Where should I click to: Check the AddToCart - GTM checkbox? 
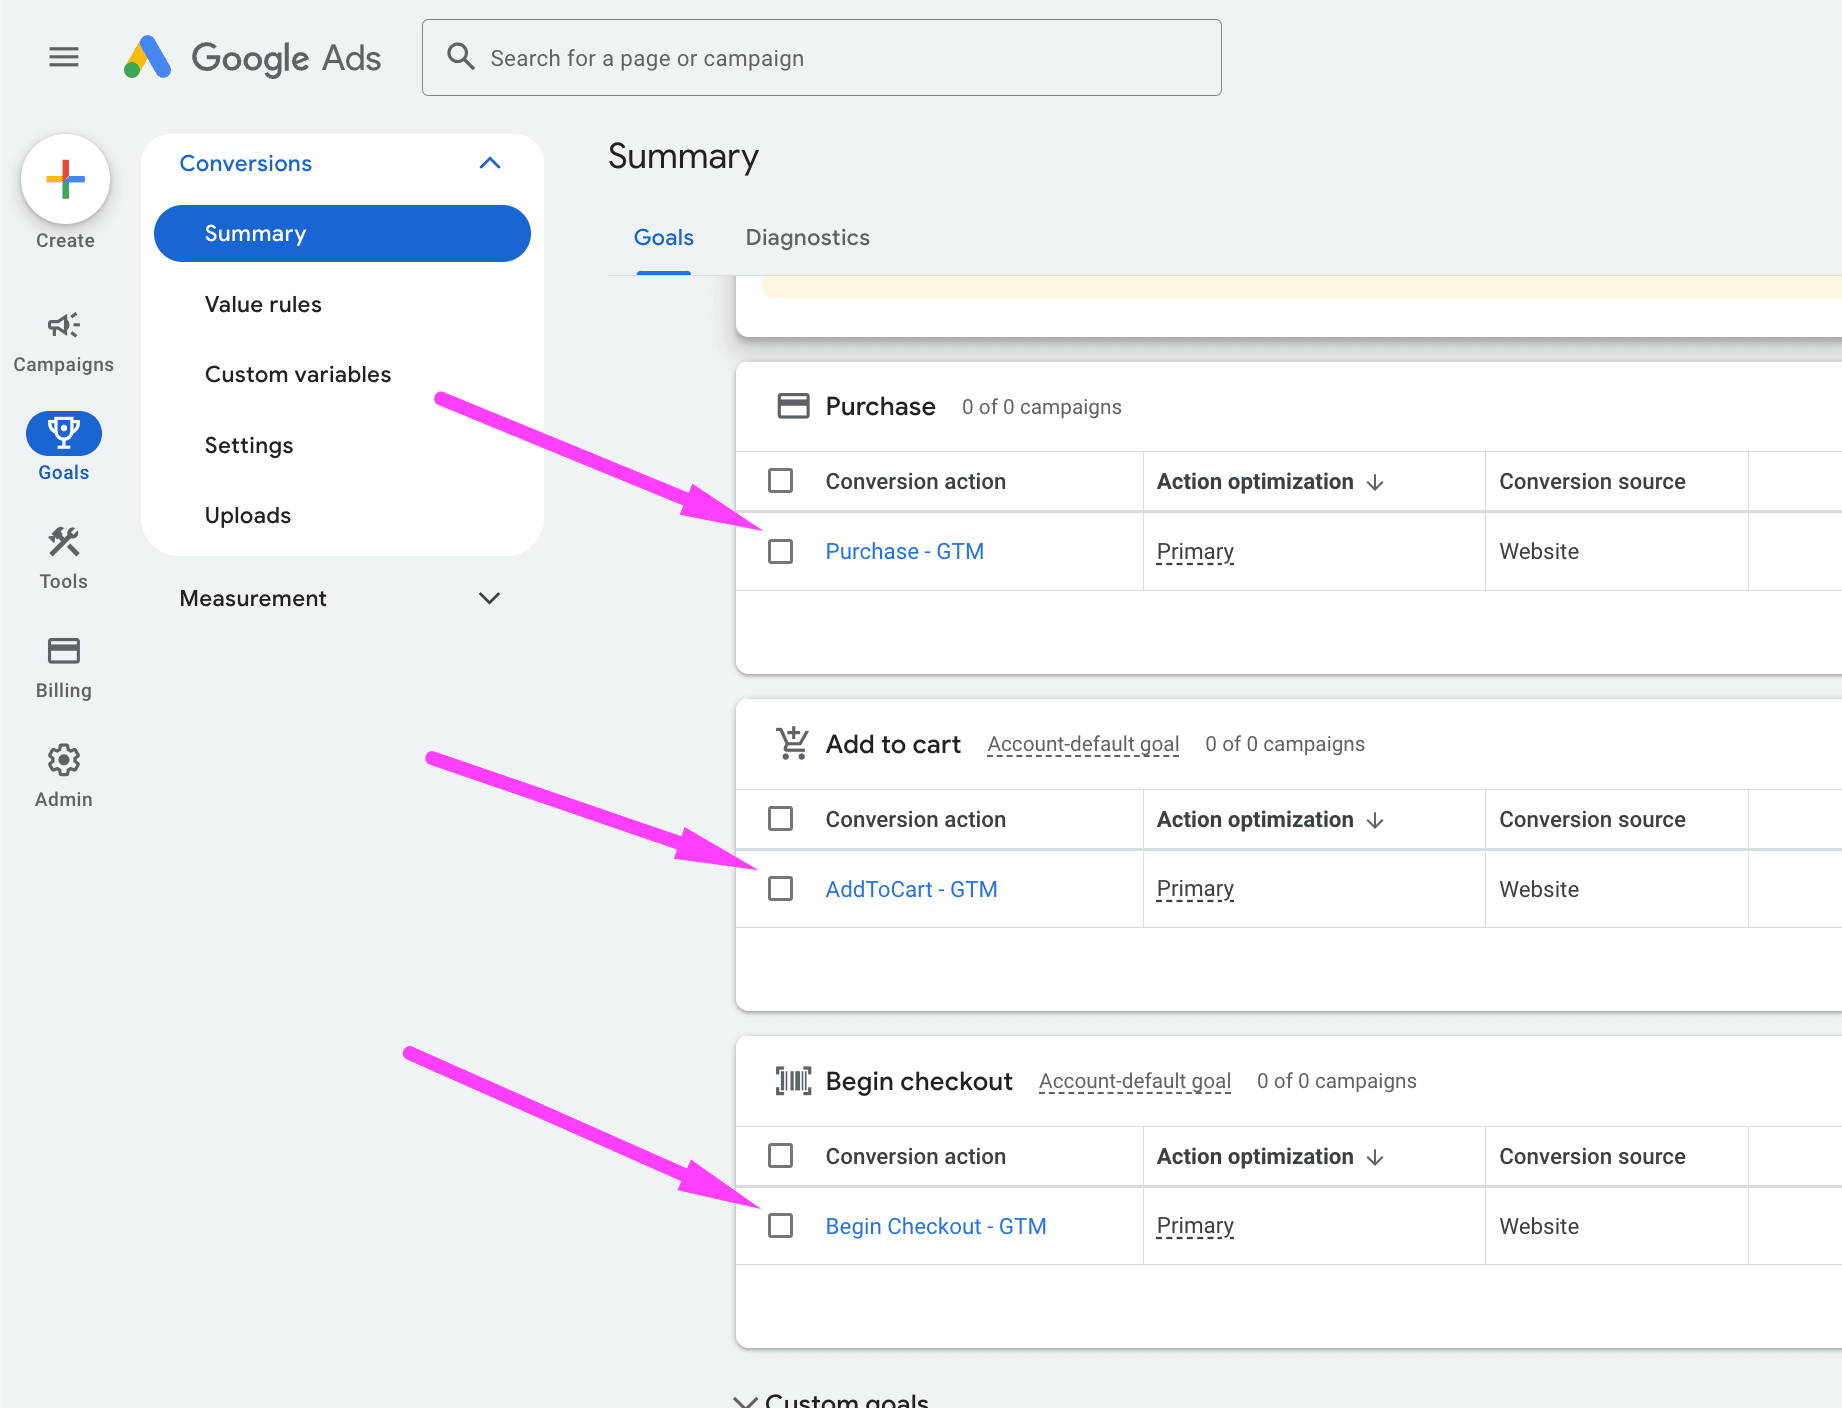pos(780,888)
